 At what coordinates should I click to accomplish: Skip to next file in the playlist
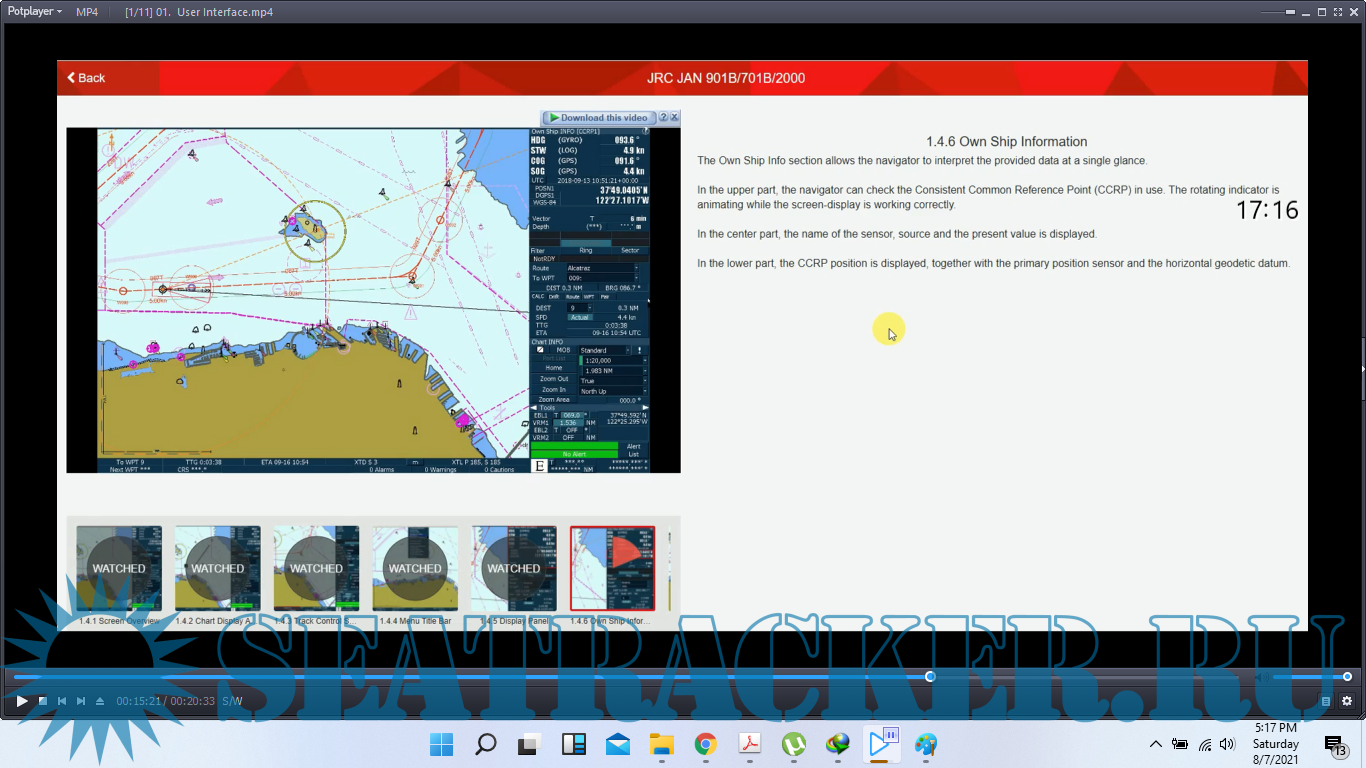tap(81, 701)
